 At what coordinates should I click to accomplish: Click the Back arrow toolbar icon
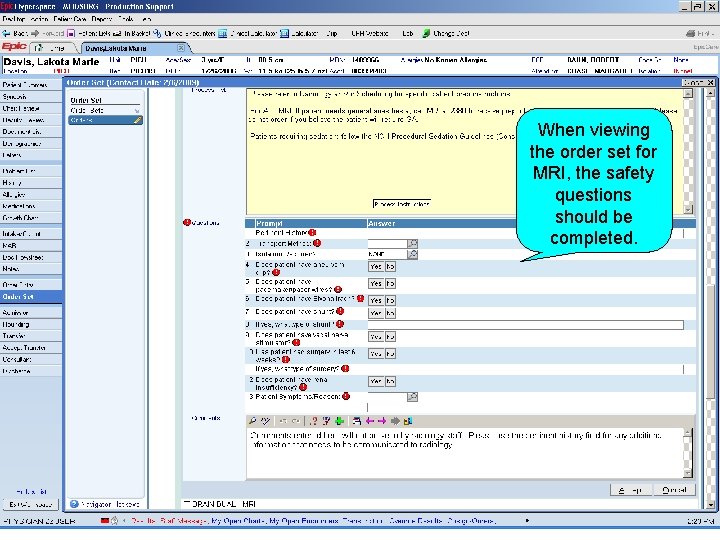coord(6,33)
